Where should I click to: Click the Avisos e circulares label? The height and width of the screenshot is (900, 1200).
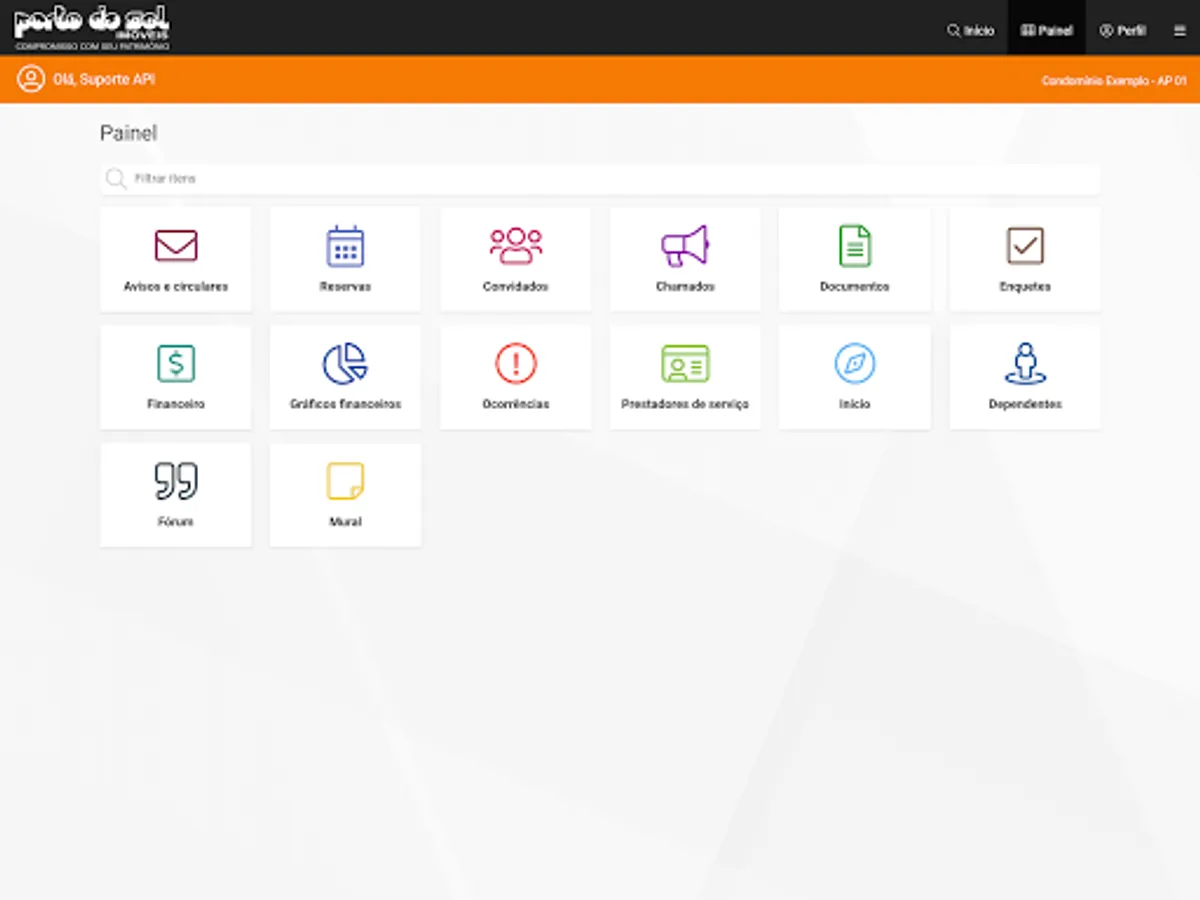click(176, 286)
